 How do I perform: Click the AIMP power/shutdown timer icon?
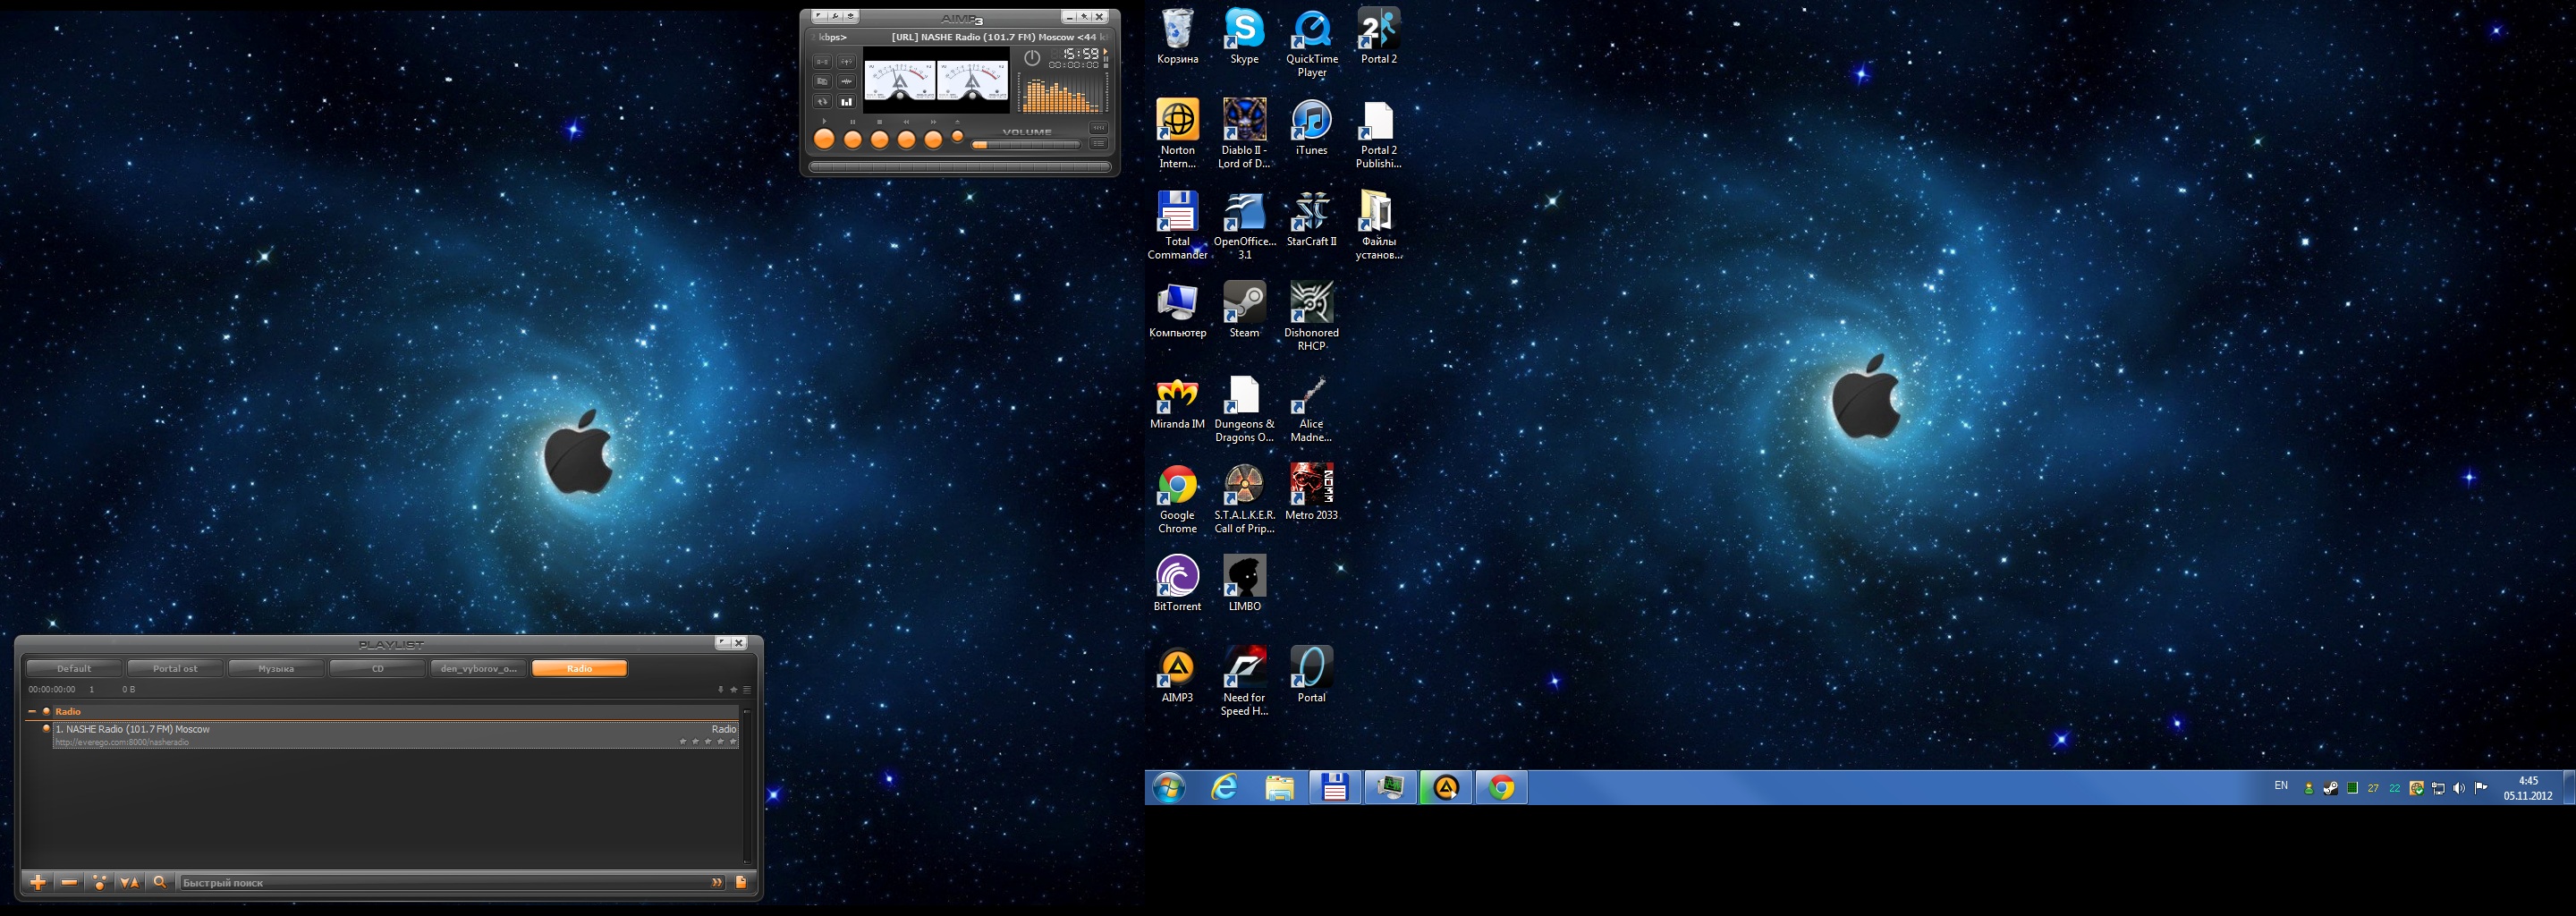click(x=1032, y=58)
